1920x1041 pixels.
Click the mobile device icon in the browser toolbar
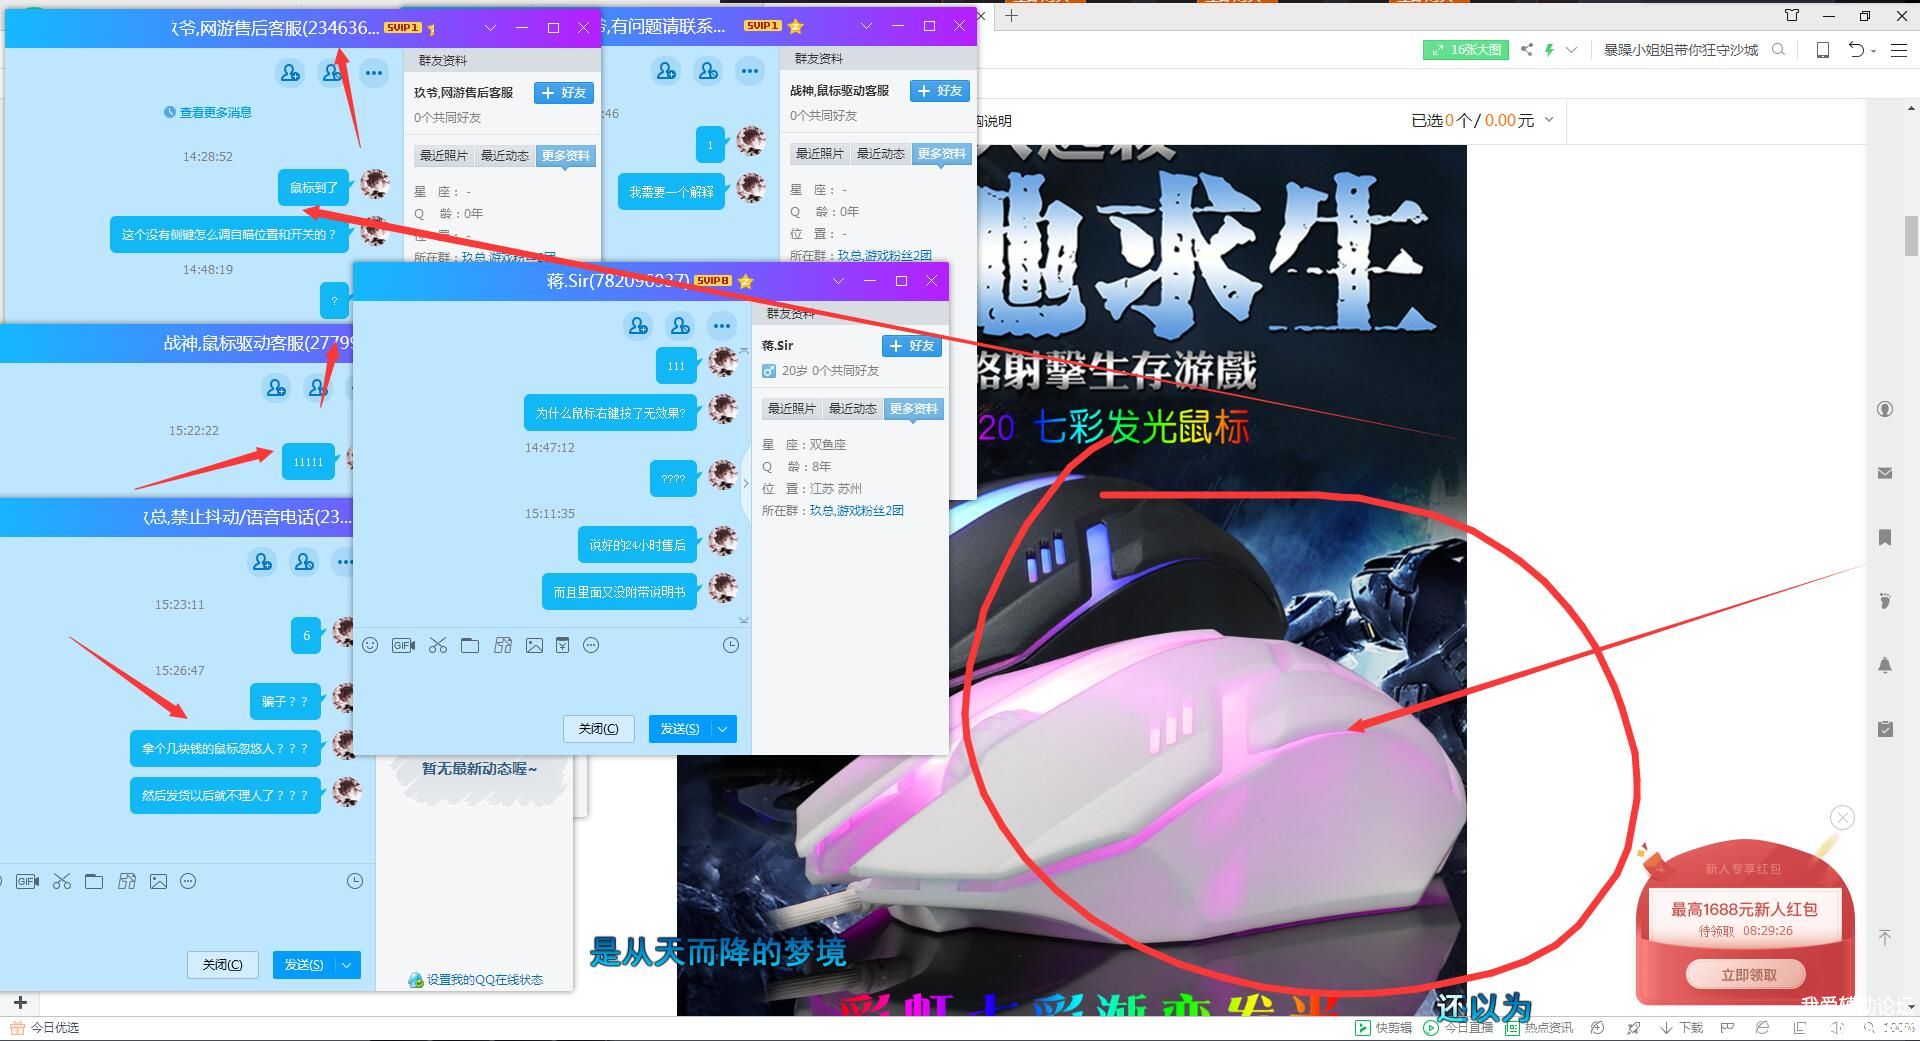tap(1823, 49)
